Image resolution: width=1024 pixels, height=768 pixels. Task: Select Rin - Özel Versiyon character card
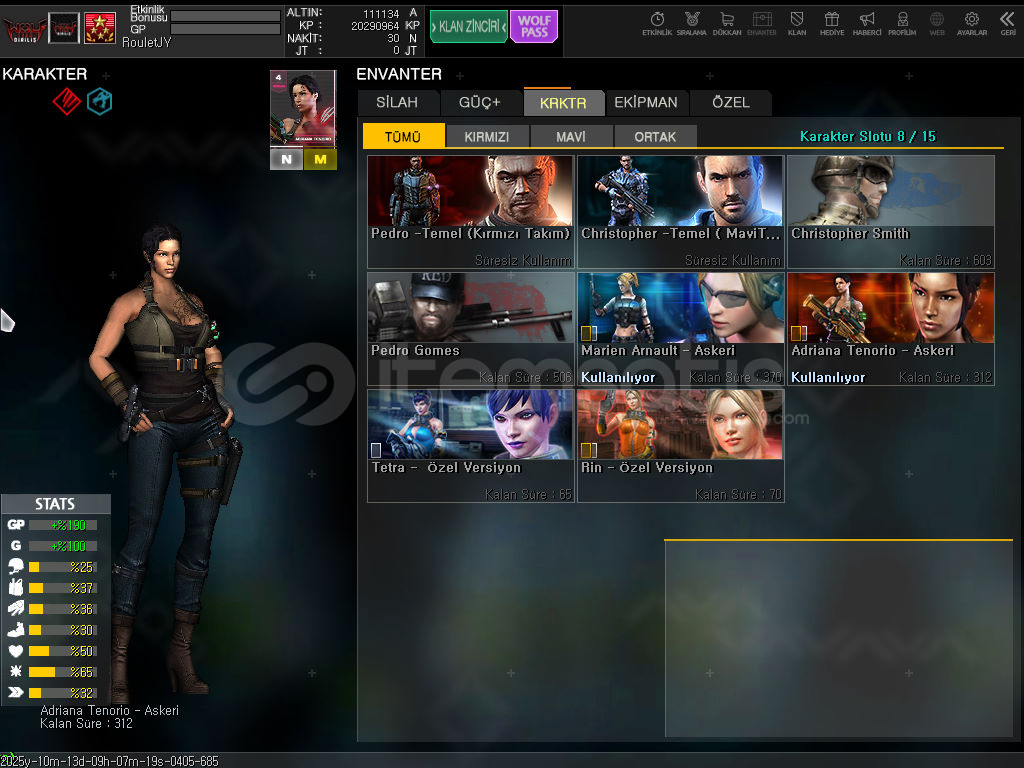pyautogui.click(x=680, y=445)
